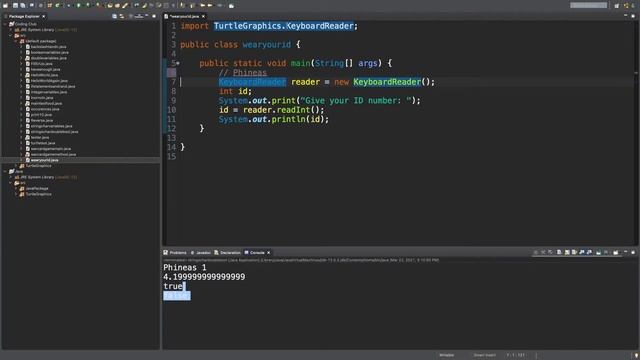Click Open Console icon in Console toolbar

tap(616, 252)
